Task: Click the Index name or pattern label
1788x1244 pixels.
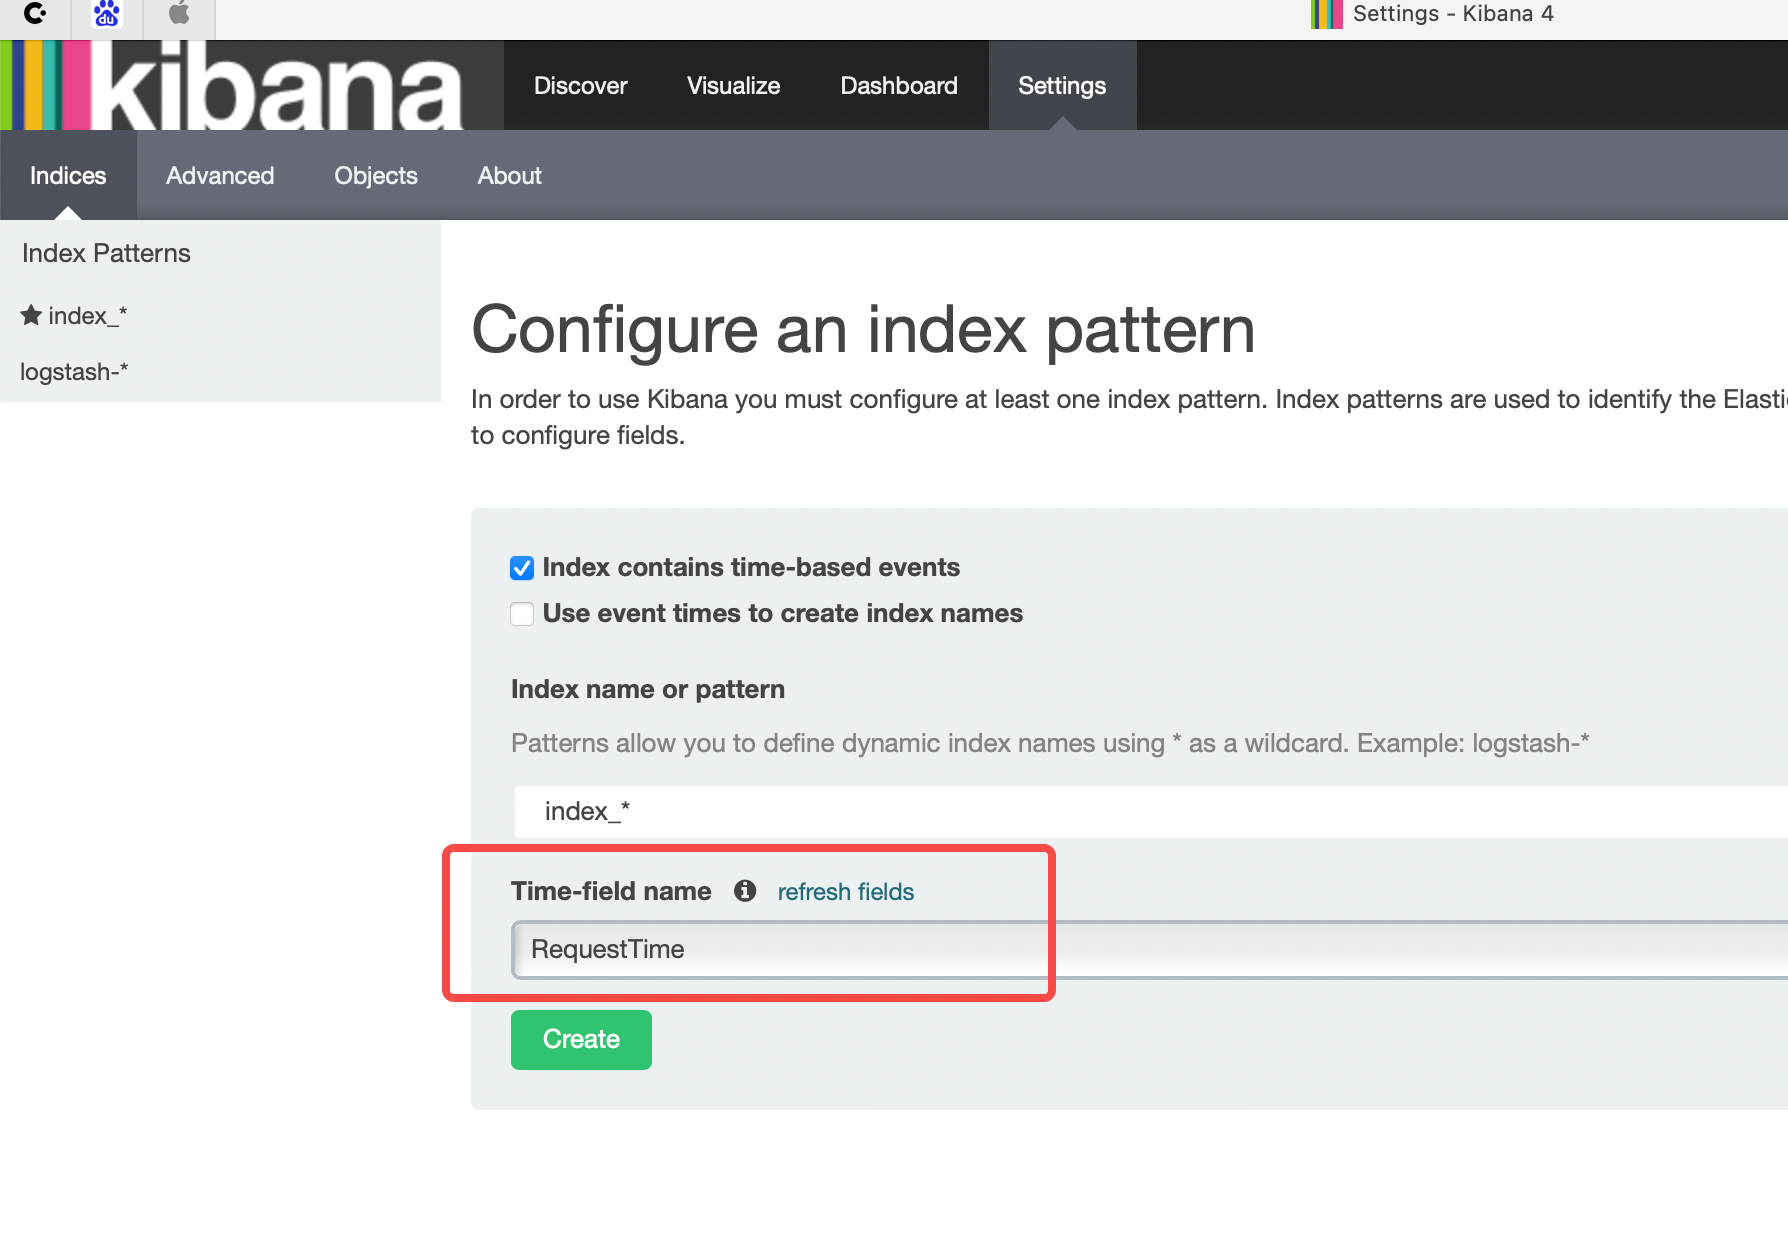Action: click(x=648, y=689)
